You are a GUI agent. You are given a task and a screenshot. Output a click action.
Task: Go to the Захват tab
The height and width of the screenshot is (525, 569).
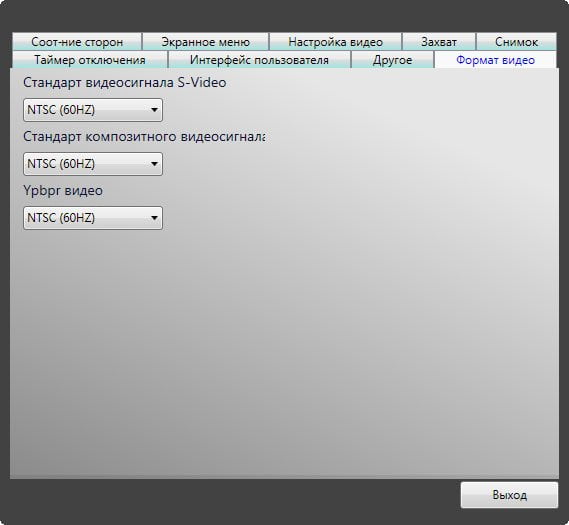coord(439,42)
